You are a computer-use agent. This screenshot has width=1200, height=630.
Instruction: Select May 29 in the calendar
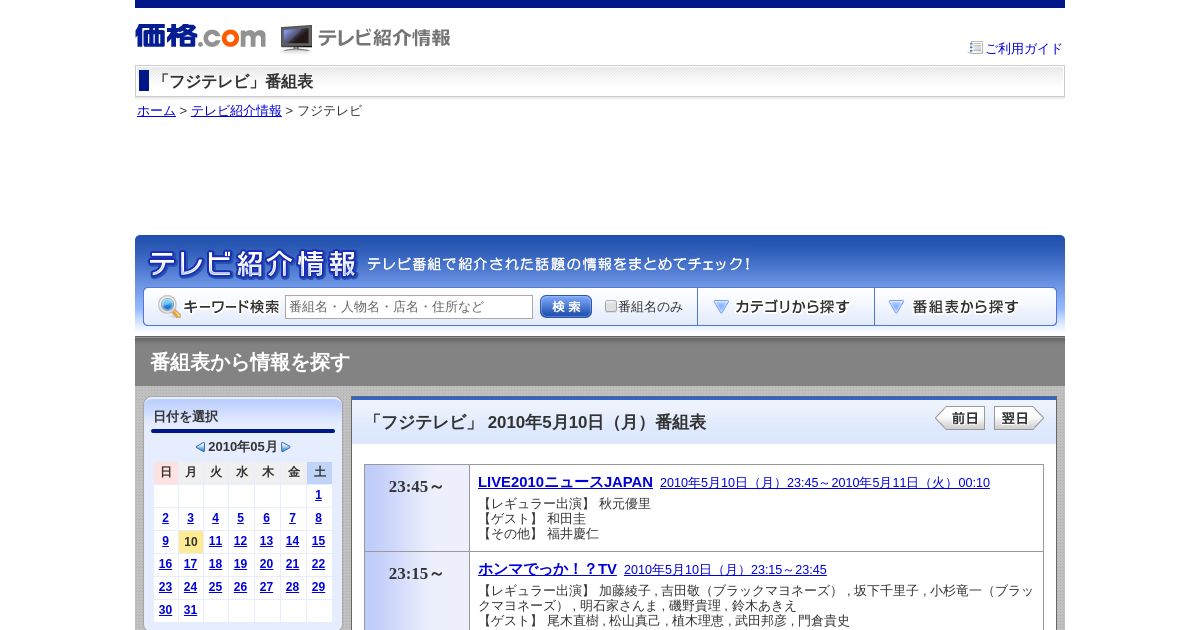(318, 587)
